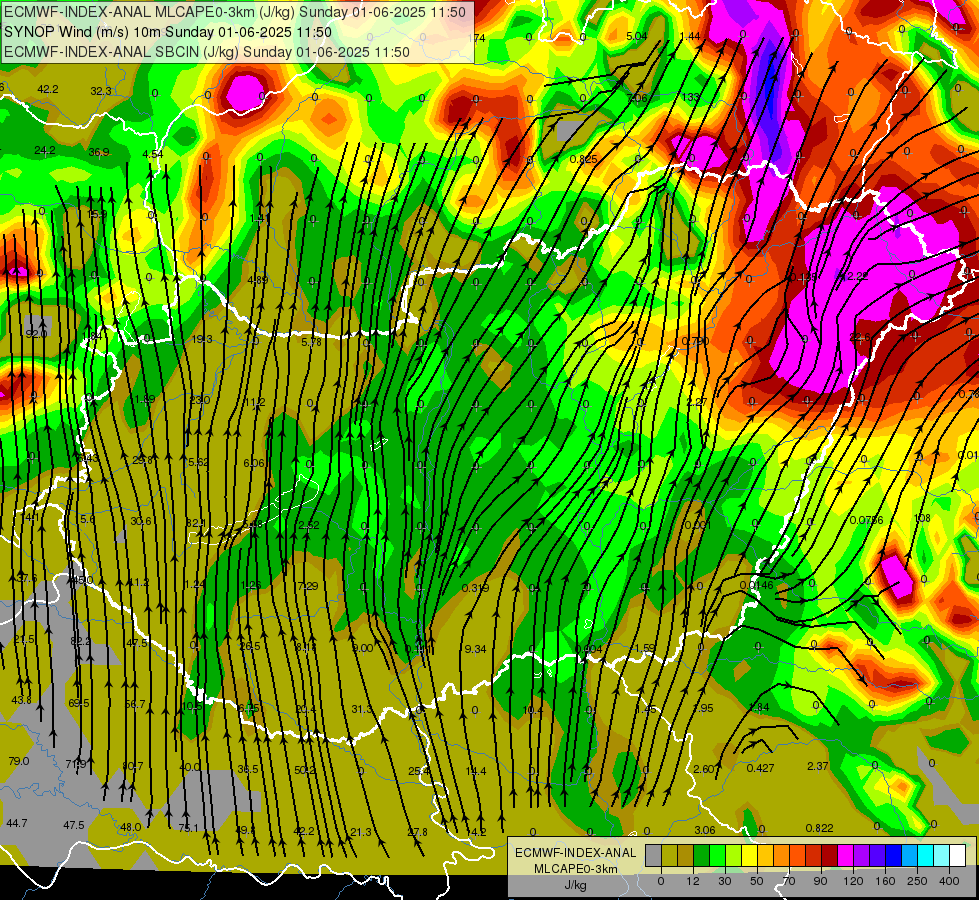
Task: Click the map value 56.7
Action: click(135, 705)
